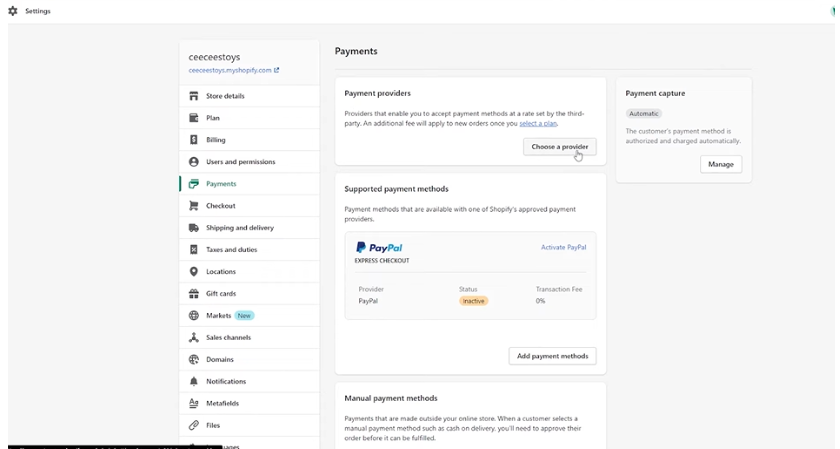Screen dimensions: 840x449
Task: Click the 0% transaction fee value
Action: click(541, 301)
